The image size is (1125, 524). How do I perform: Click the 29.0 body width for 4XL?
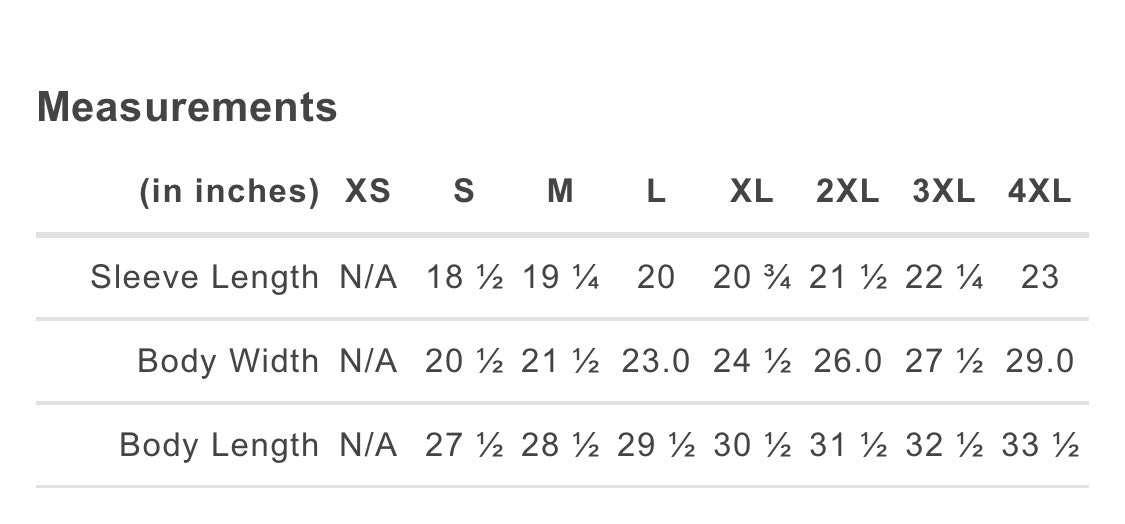click(x=1040, y=361)
